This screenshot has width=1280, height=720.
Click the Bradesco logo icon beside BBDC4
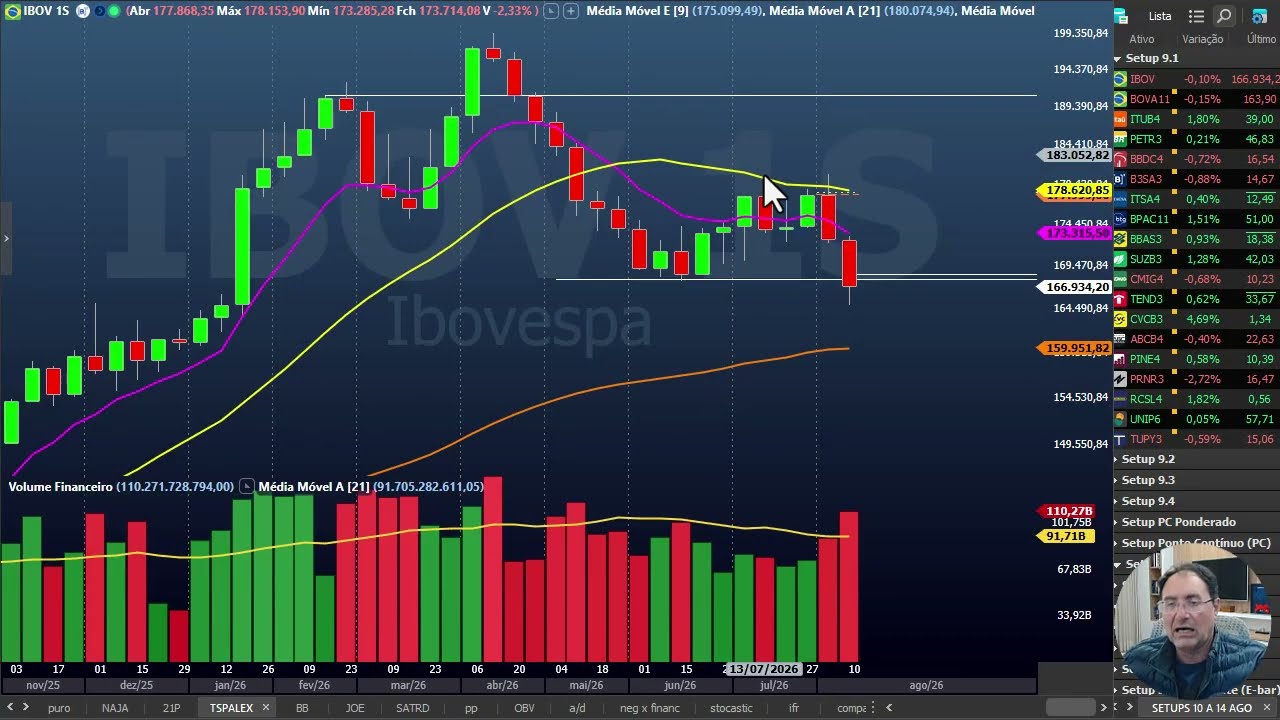pos(1120,159)
